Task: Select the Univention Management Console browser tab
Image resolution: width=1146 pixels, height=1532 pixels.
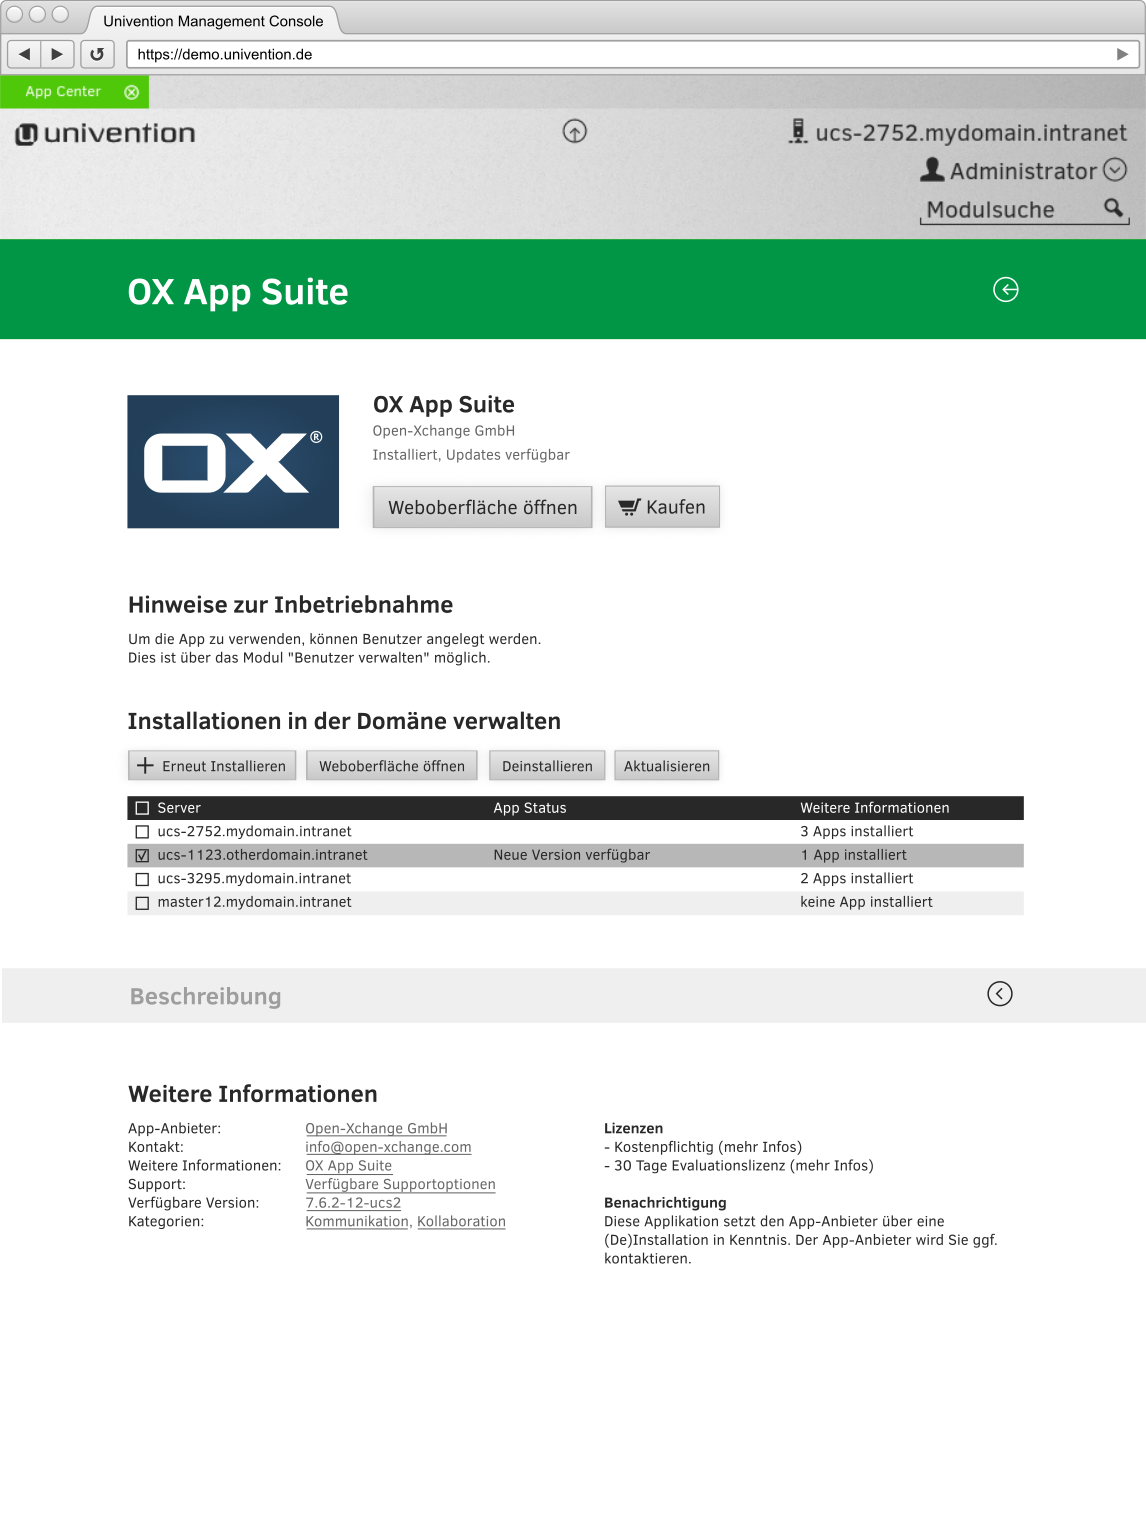Action: coord(213,21)
